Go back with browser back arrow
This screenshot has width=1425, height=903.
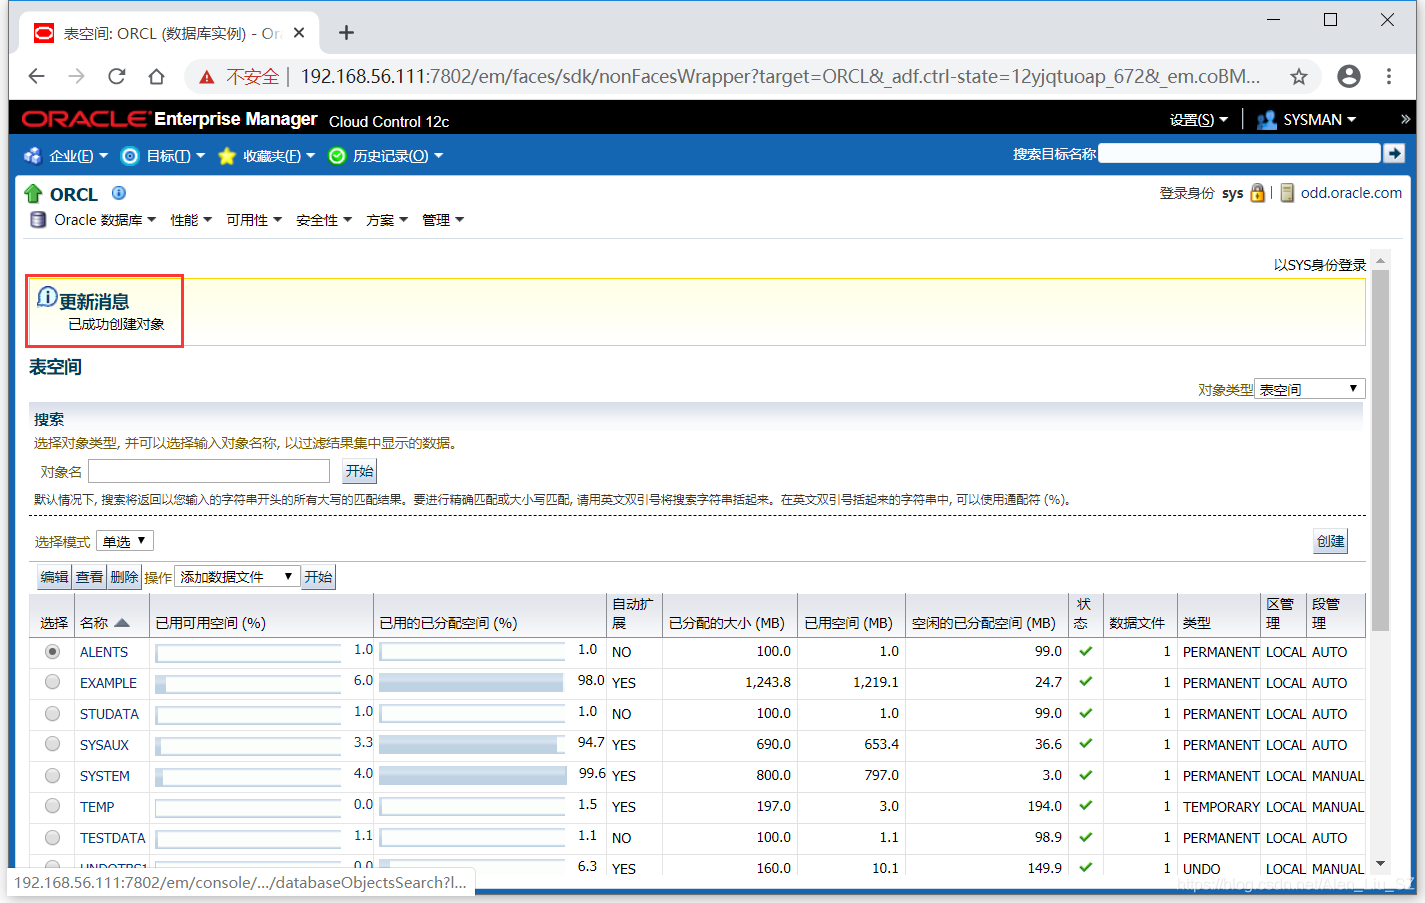pyautogui.click(x=37, y=76)
